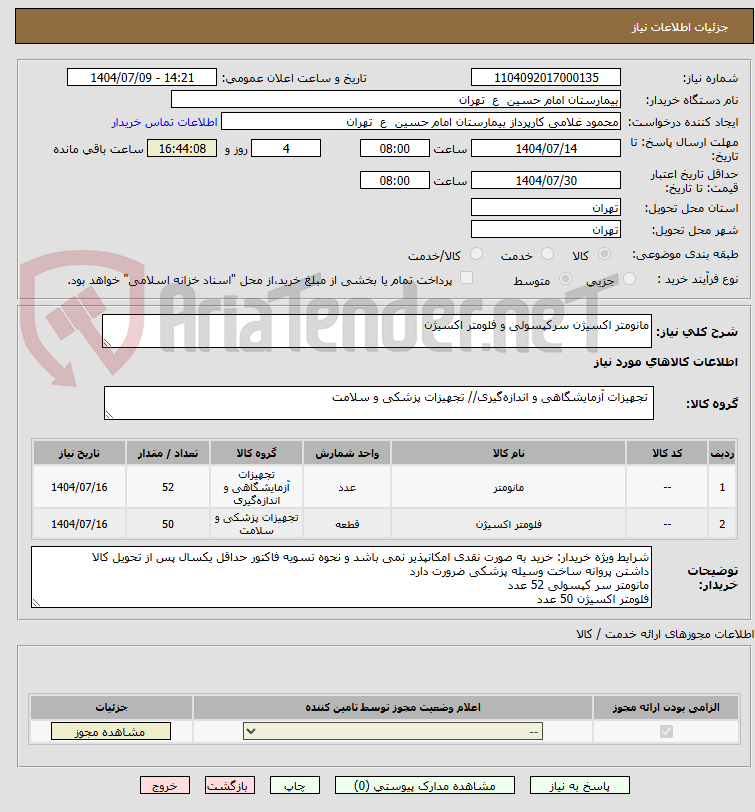The image size is (755, 812).
Task: Click the buyer notes textarea
Action: (341, 577)
